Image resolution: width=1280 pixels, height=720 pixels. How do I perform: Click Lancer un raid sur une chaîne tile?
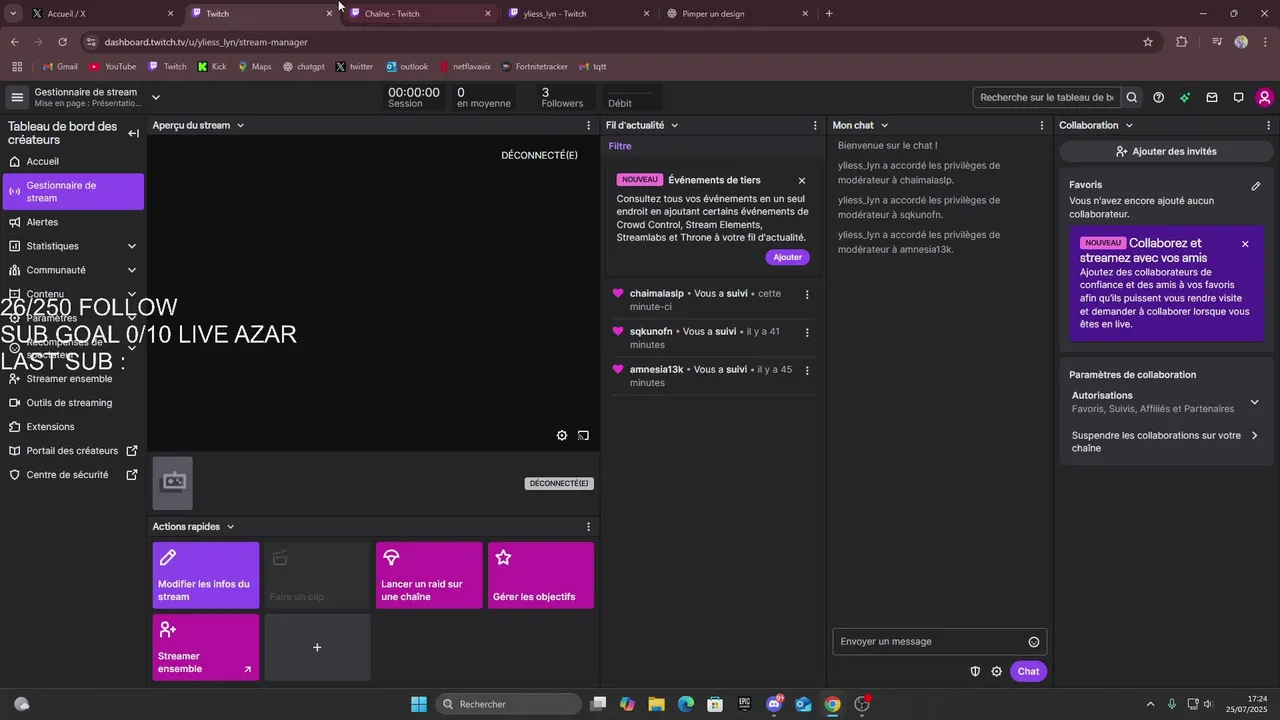point(429,575)
